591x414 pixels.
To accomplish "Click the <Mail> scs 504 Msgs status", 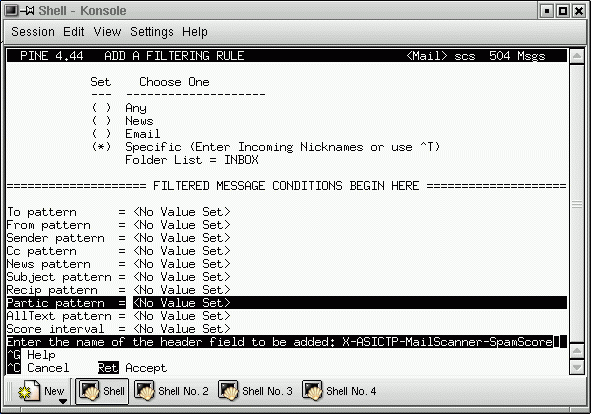I will 476,56.
